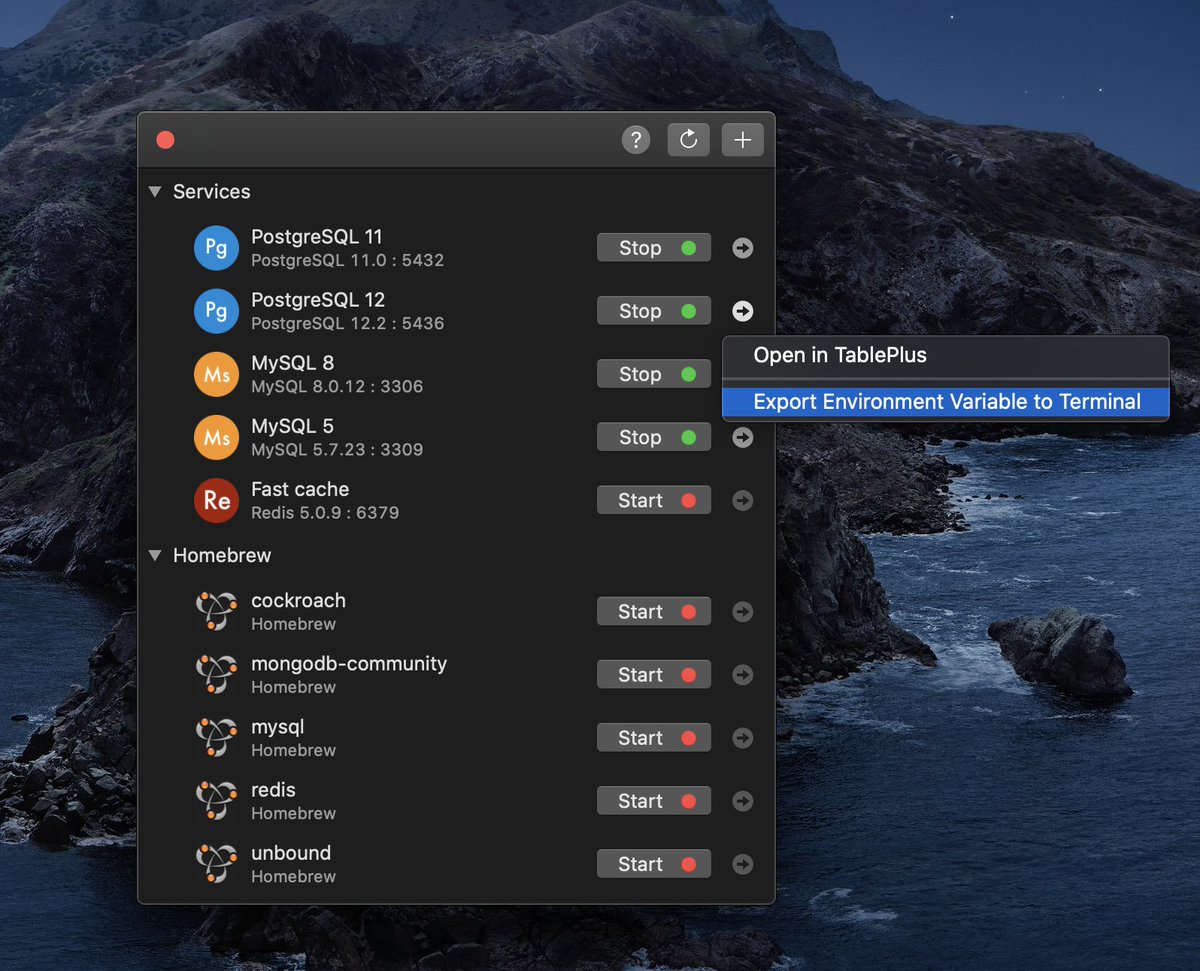Start the mysql Homebrew service
Viewport: 1200px width, 971px height.
coord(654,737)
